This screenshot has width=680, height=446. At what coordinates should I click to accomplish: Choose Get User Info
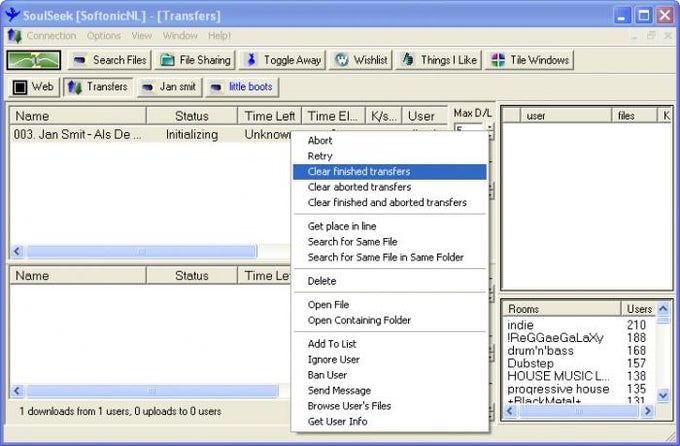coord(389,421)
